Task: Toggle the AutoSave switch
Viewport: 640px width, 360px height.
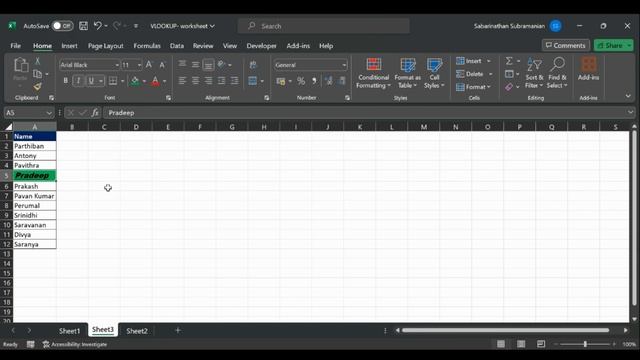Action: coord(62,26)
